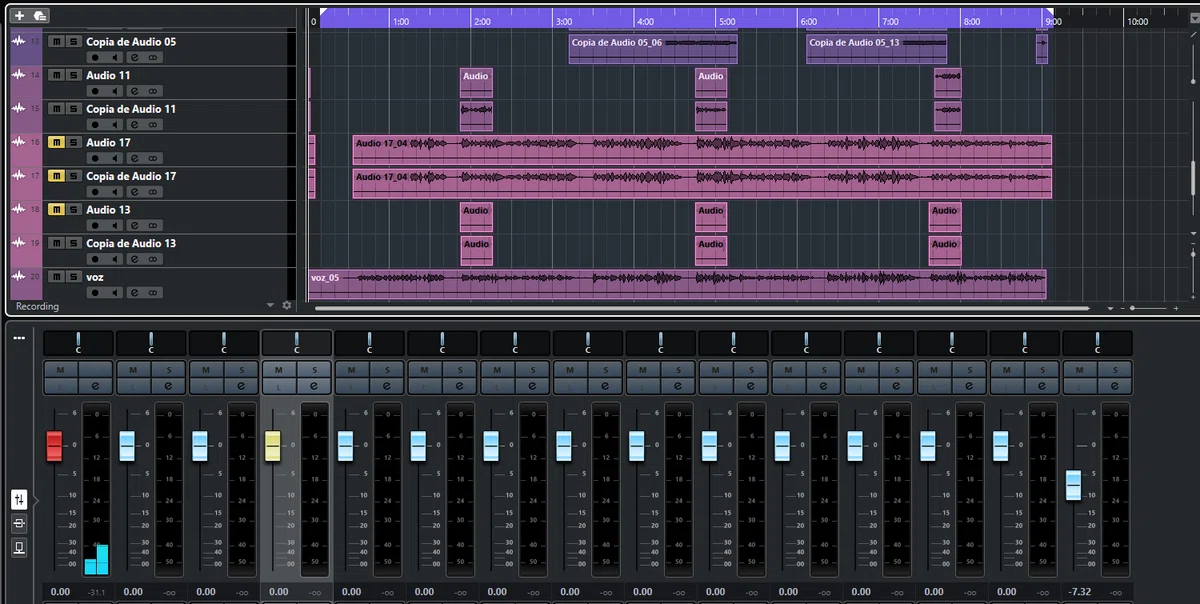Click the Use Track Preset button beside Add Track

coord(39,15)
